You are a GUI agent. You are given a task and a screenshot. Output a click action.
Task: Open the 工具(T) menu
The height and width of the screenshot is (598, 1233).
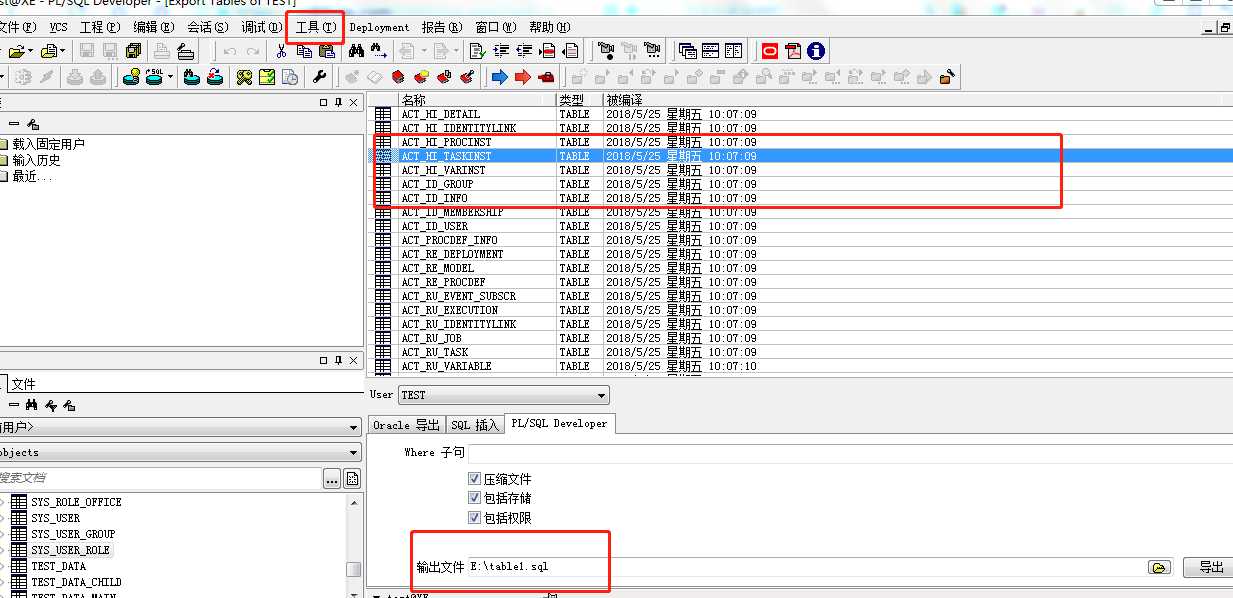pos(316,27)
